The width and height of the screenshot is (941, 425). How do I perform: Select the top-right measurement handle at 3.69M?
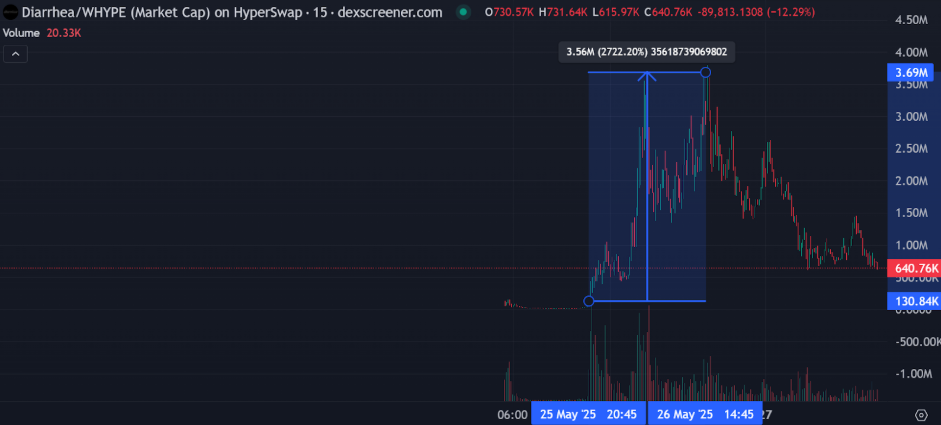tap(706, 73)
